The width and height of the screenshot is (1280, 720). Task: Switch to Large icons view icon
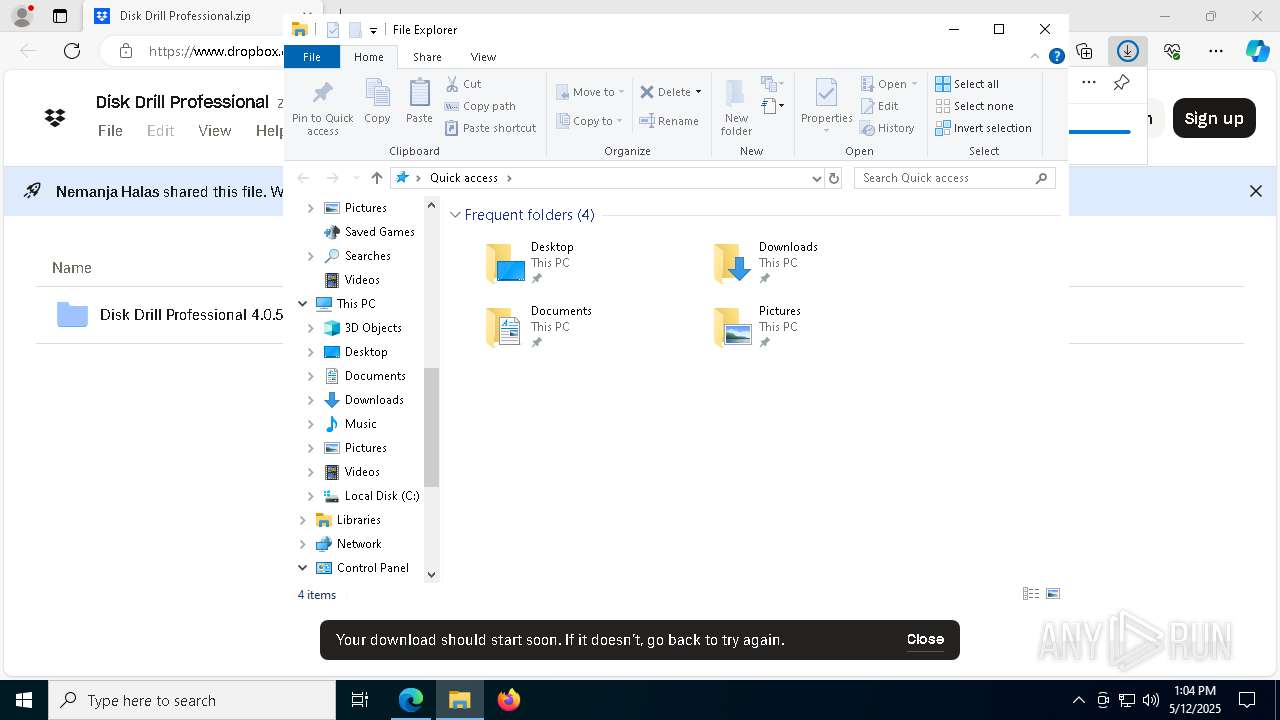[x=1053, y=594]
